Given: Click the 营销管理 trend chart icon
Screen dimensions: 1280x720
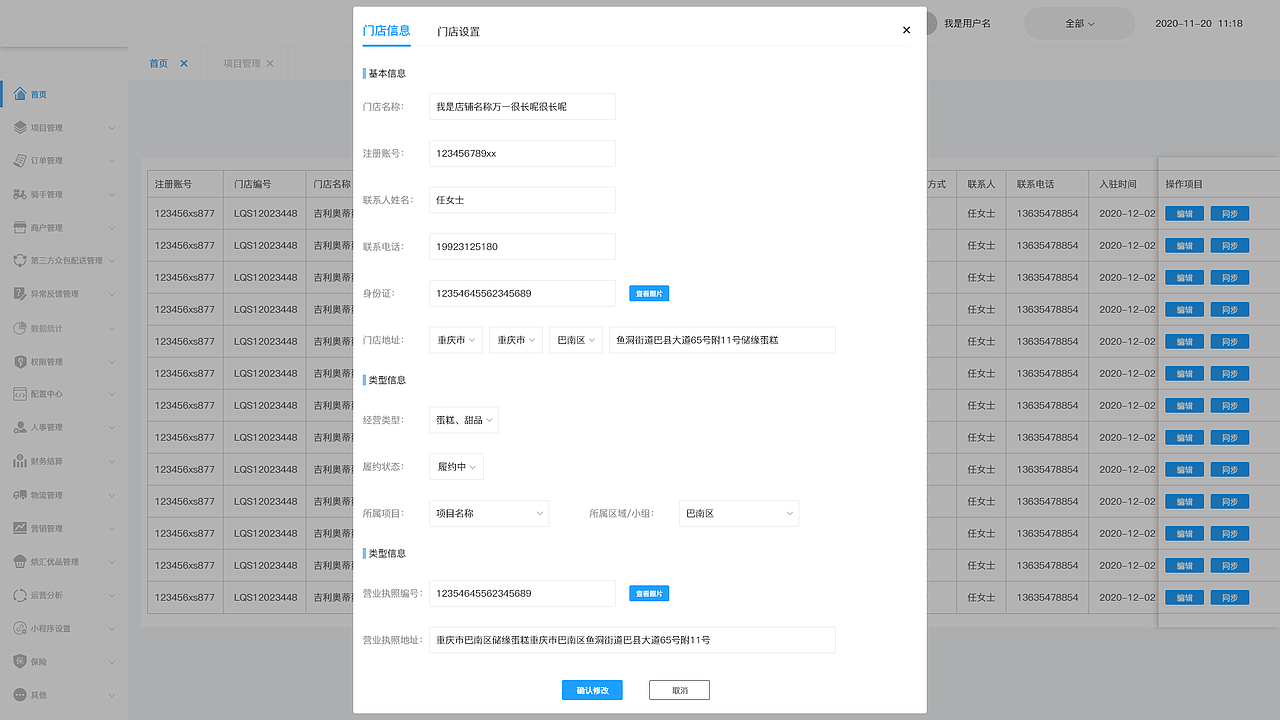Looking at the screenshot, I should point(20,528).
